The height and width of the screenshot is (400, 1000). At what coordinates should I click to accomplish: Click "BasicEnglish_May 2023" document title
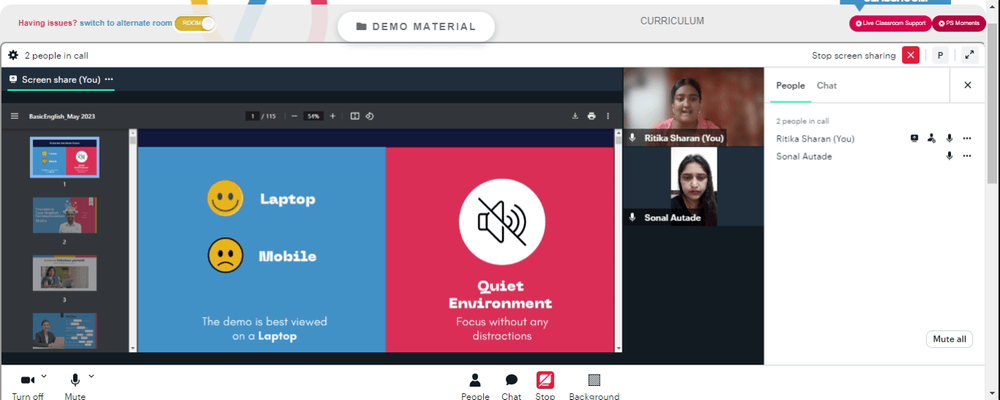coord(62,116)
